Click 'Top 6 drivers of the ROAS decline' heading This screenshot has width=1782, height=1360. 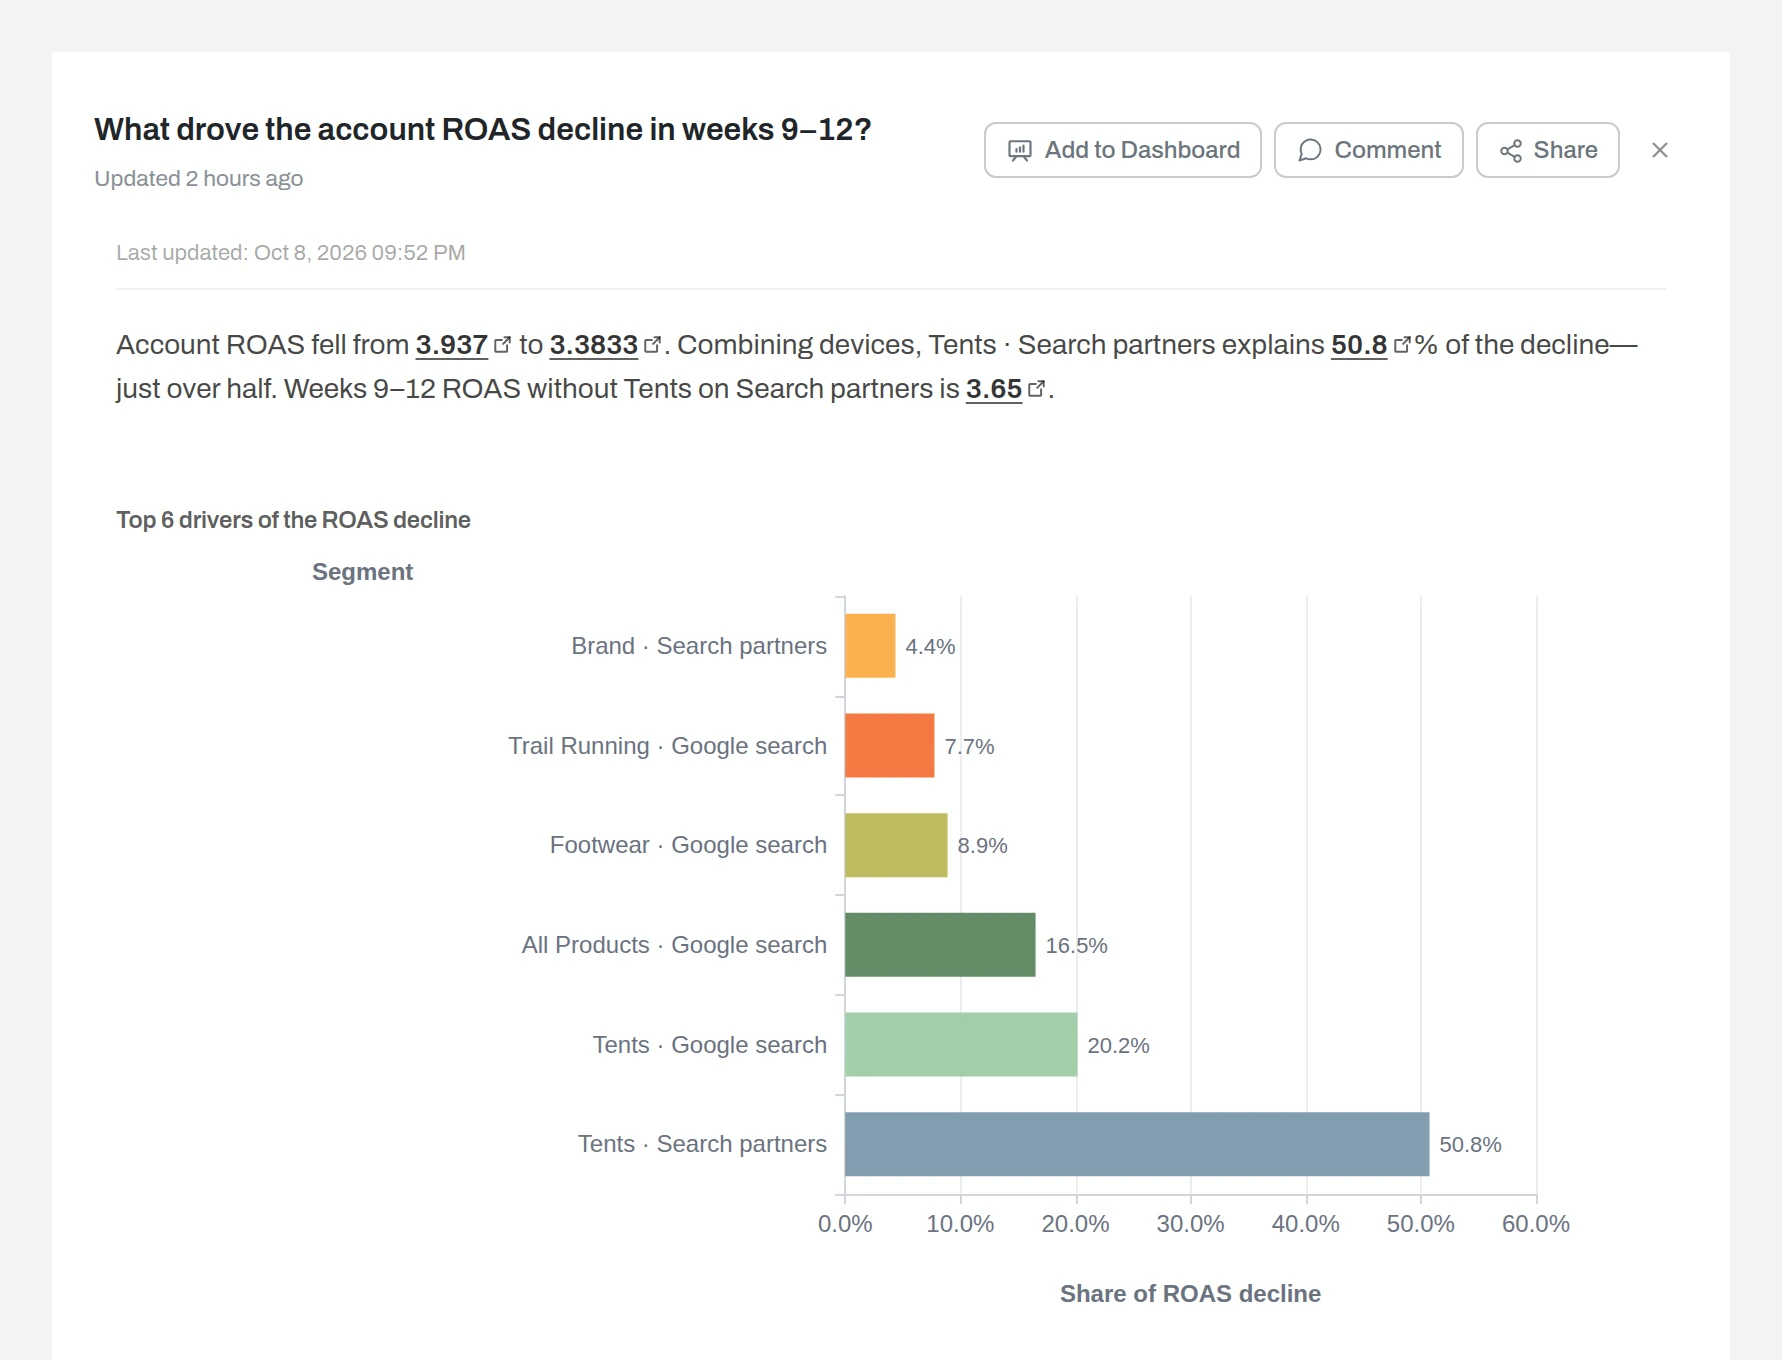pyautogui.click(x=293, y=520)
